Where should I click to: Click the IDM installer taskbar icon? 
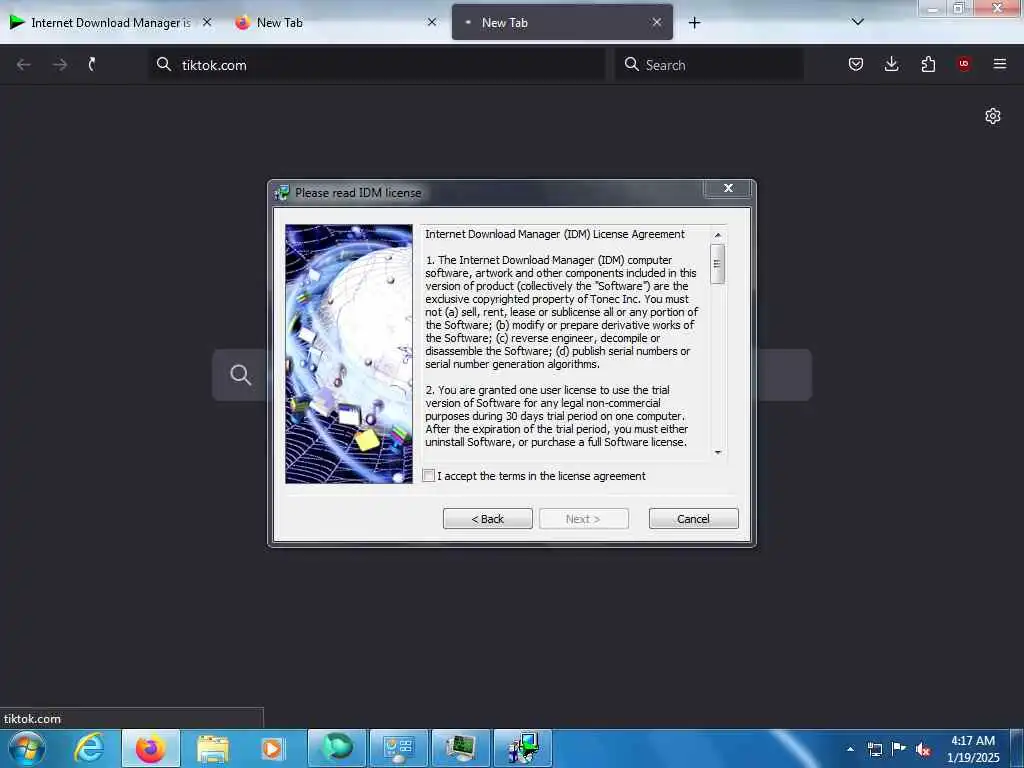click(522, 748)
